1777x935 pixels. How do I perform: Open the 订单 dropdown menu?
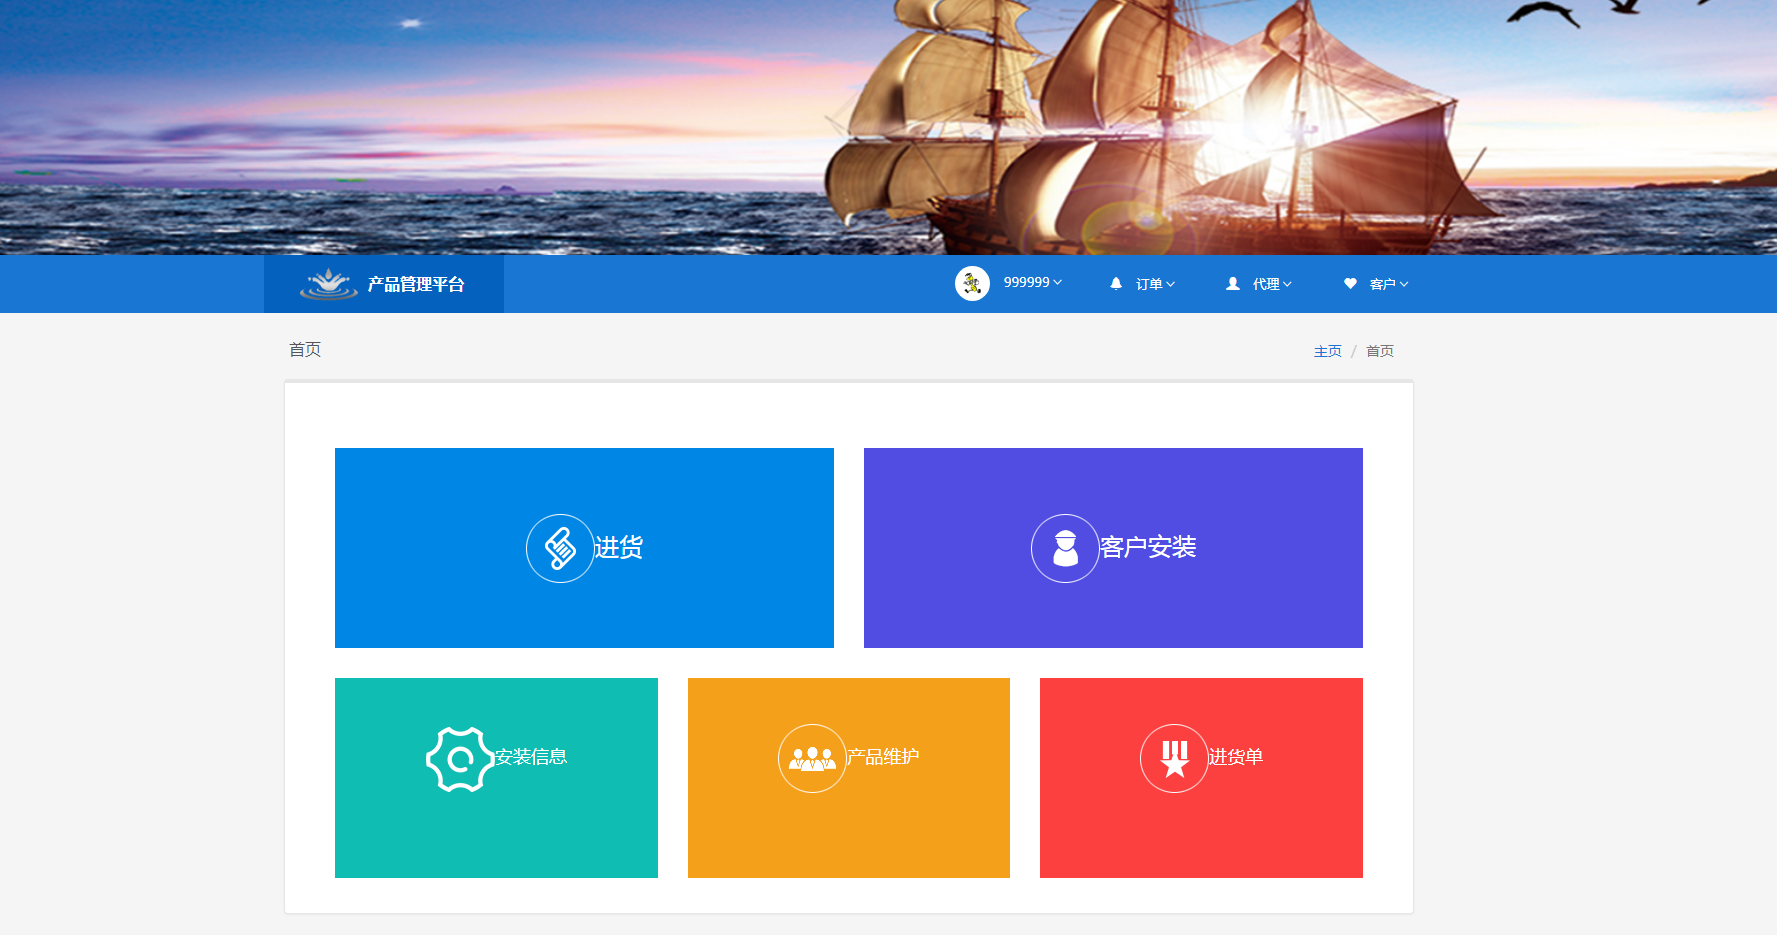[x=1155, y=284]
